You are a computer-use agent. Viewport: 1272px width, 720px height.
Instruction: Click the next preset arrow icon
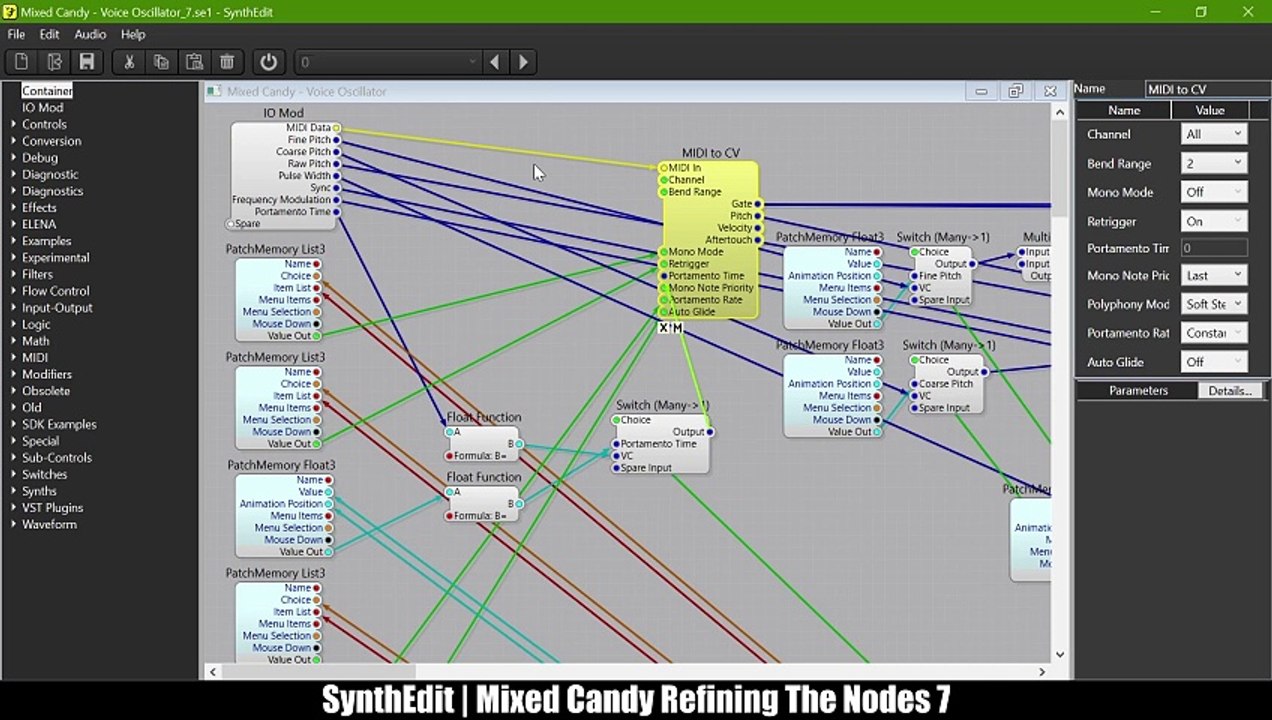click(523, 62)
